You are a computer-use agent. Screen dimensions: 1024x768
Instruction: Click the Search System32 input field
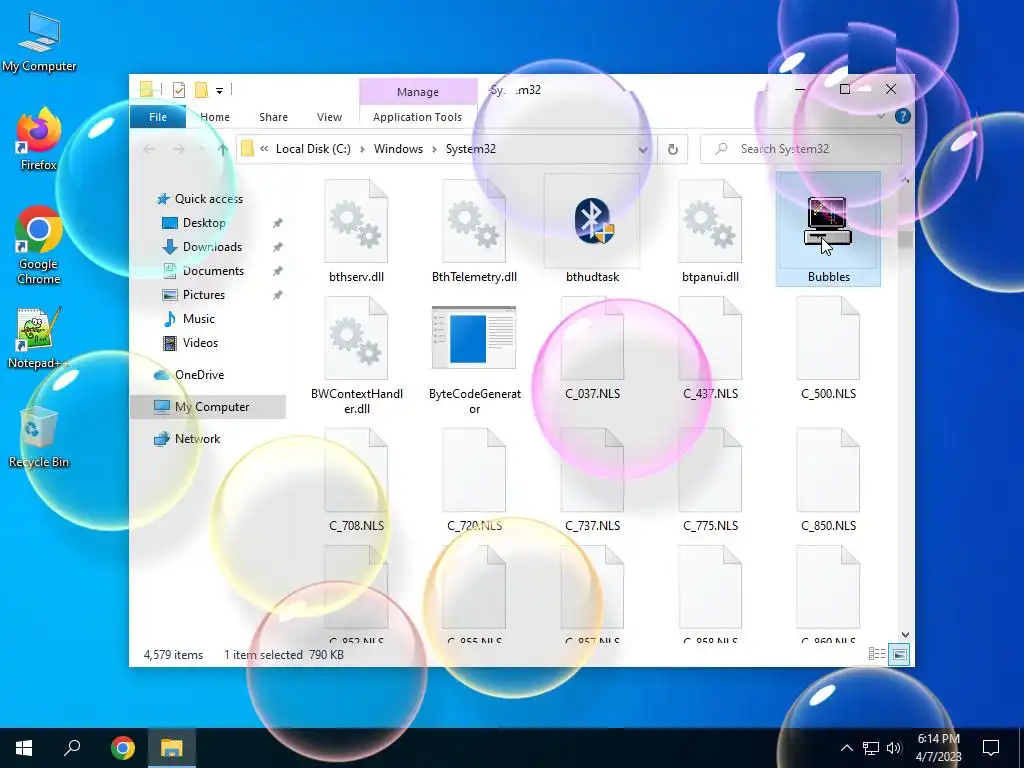coord(801,150)
